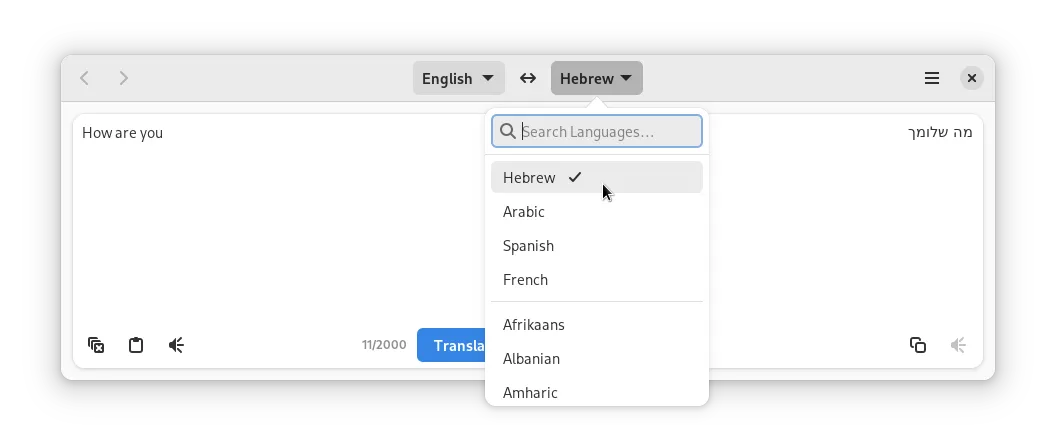Click the paste from clipboard icon
Image resolution: width=1056 pixels, height=447 pixels.
(x=136, y=345)
